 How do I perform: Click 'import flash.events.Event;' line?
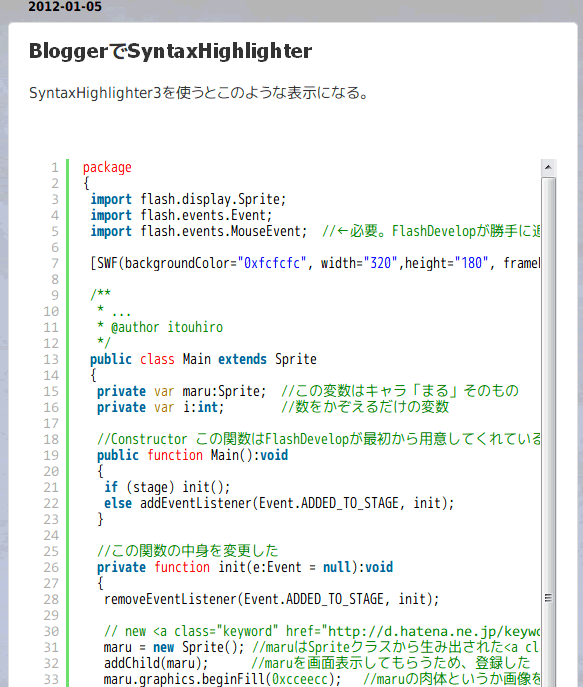(x=181, y=215)
